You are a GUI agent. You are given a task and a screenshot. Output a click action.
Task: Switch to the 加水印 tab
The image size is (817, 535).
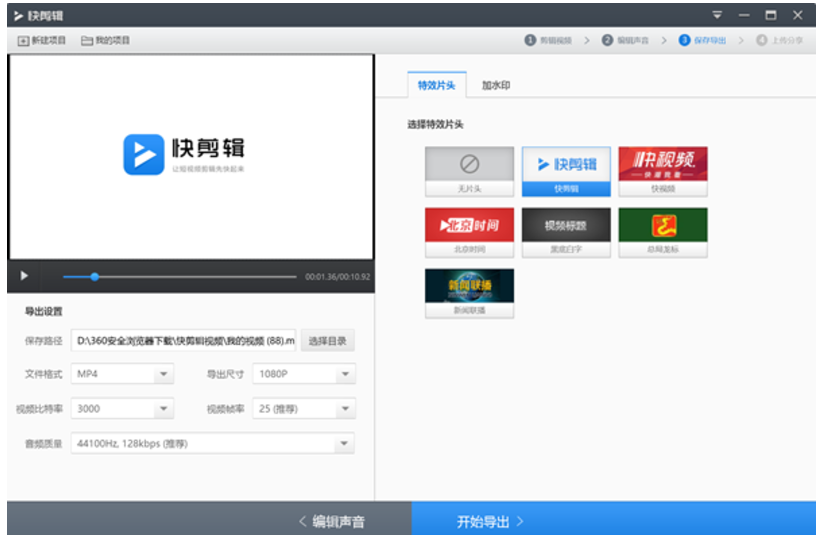click(496, 85)
